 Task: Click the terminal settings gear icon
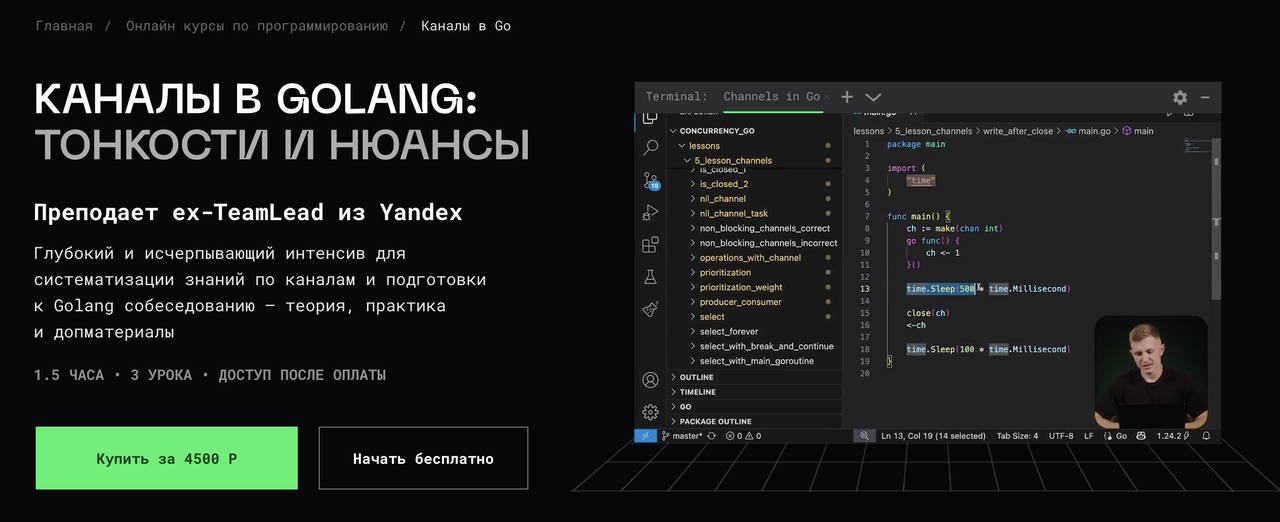pyautogui.click(x=1180, y=97)
